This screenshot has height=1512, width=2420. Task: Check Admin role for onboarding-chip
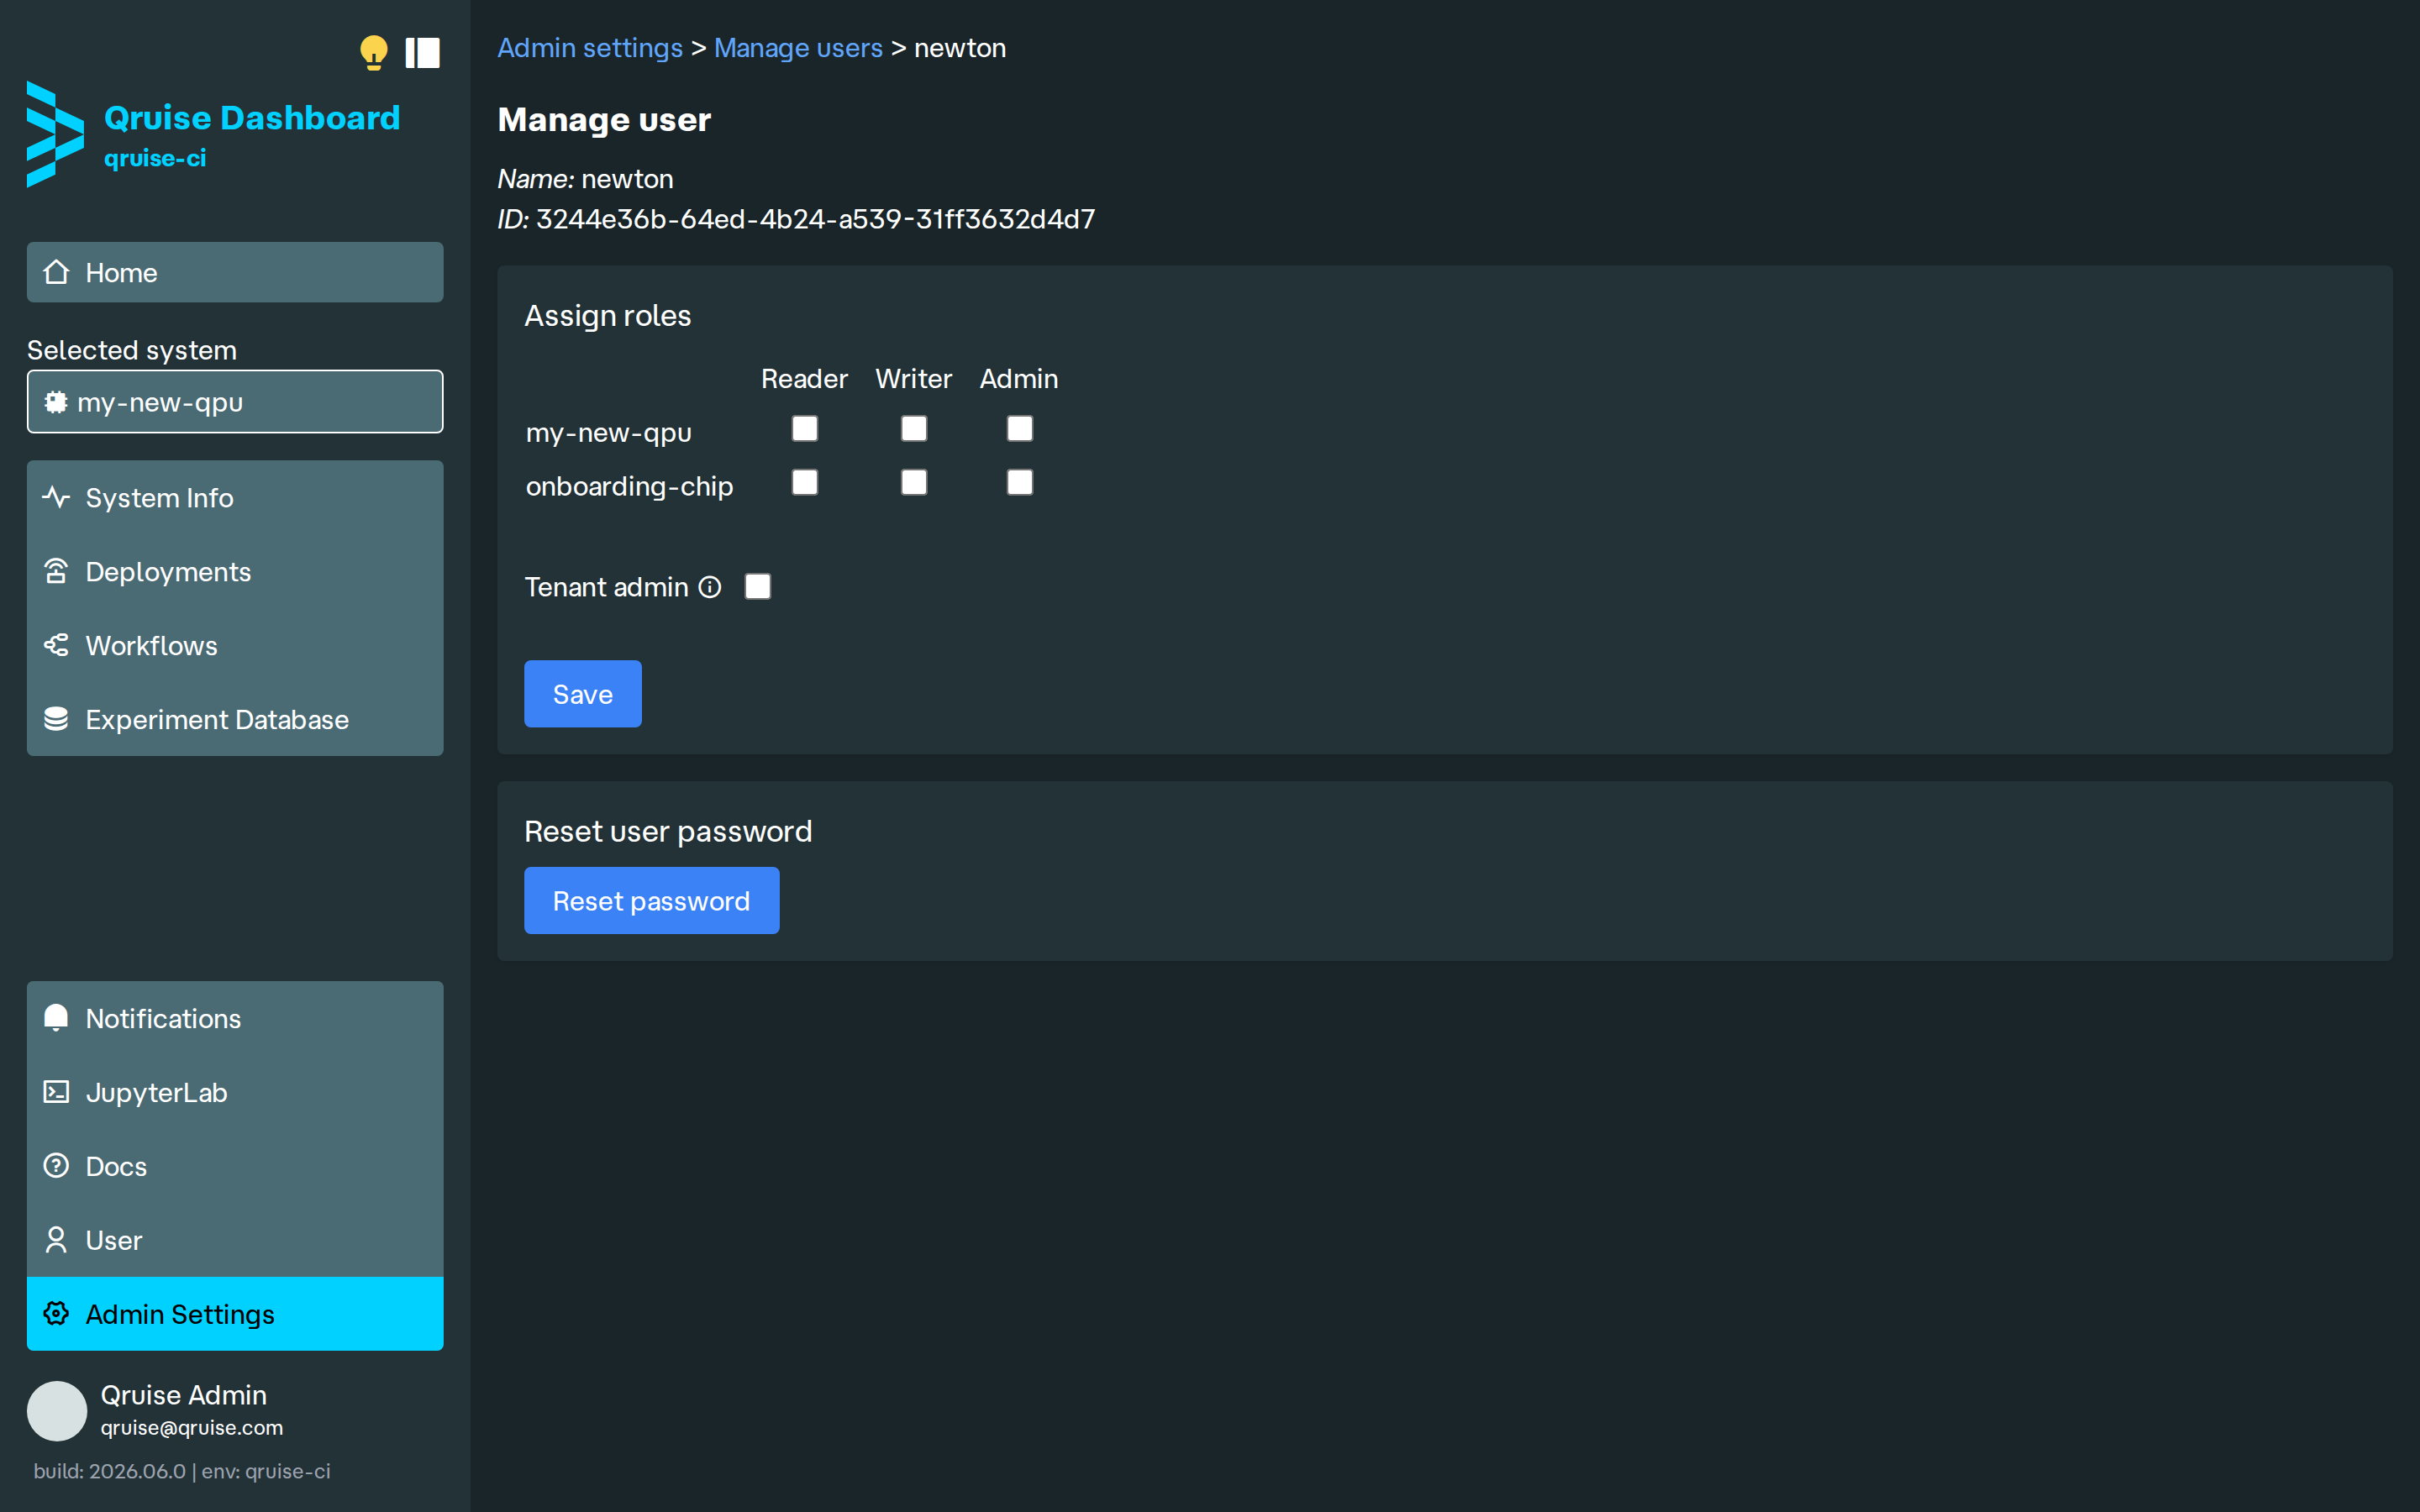pos(1020,483)
